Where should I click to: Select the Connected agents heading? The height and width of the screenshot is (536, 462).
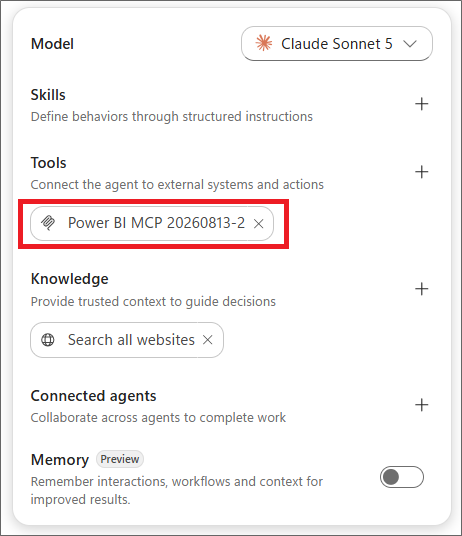[x=93, y=396]
